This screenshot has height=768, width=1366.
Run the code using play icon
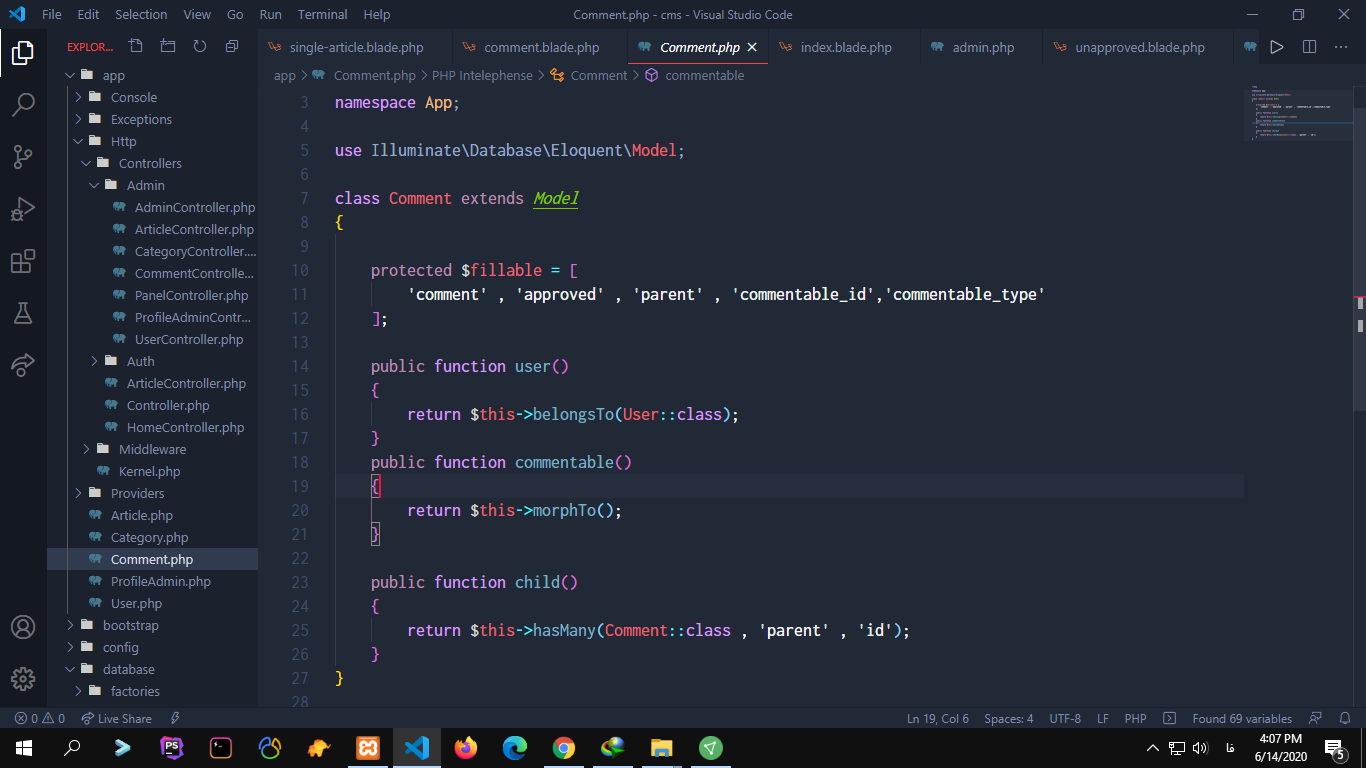(1277, 47)
